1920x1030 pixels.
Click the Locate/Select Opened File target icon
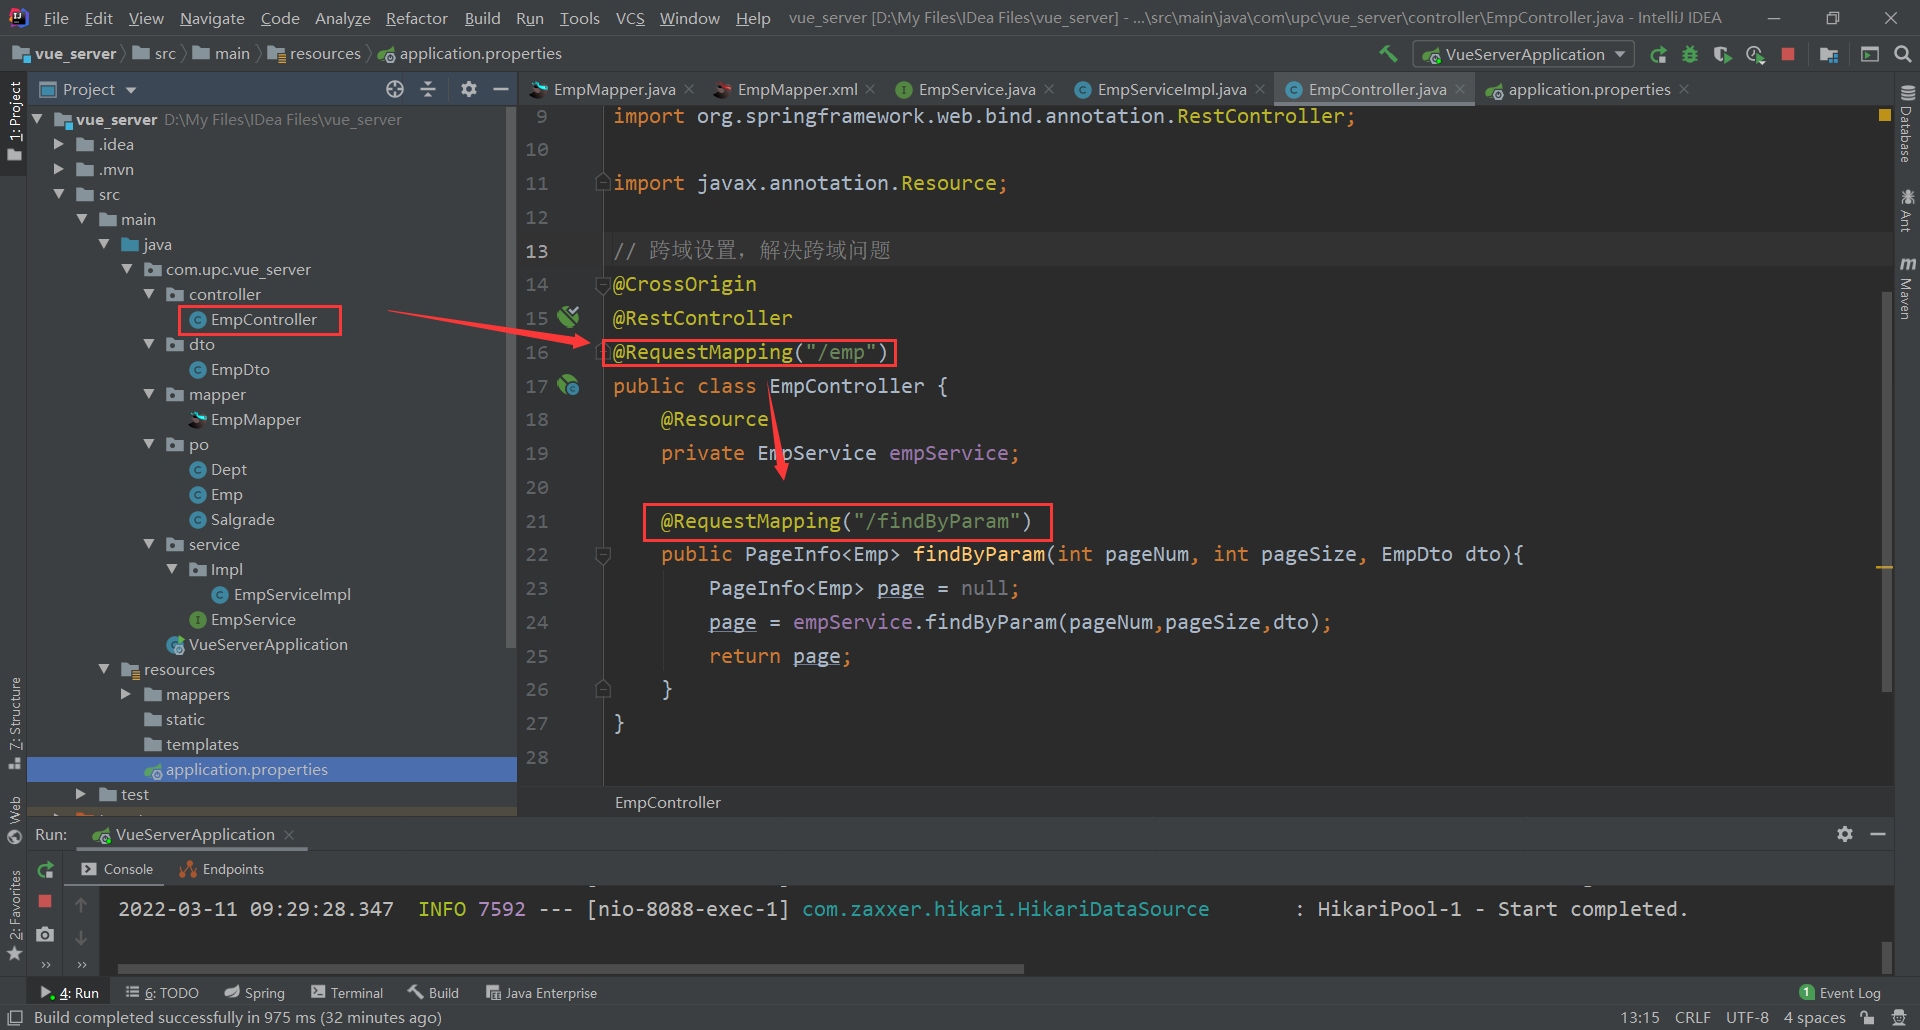click(x=395, y=89)
